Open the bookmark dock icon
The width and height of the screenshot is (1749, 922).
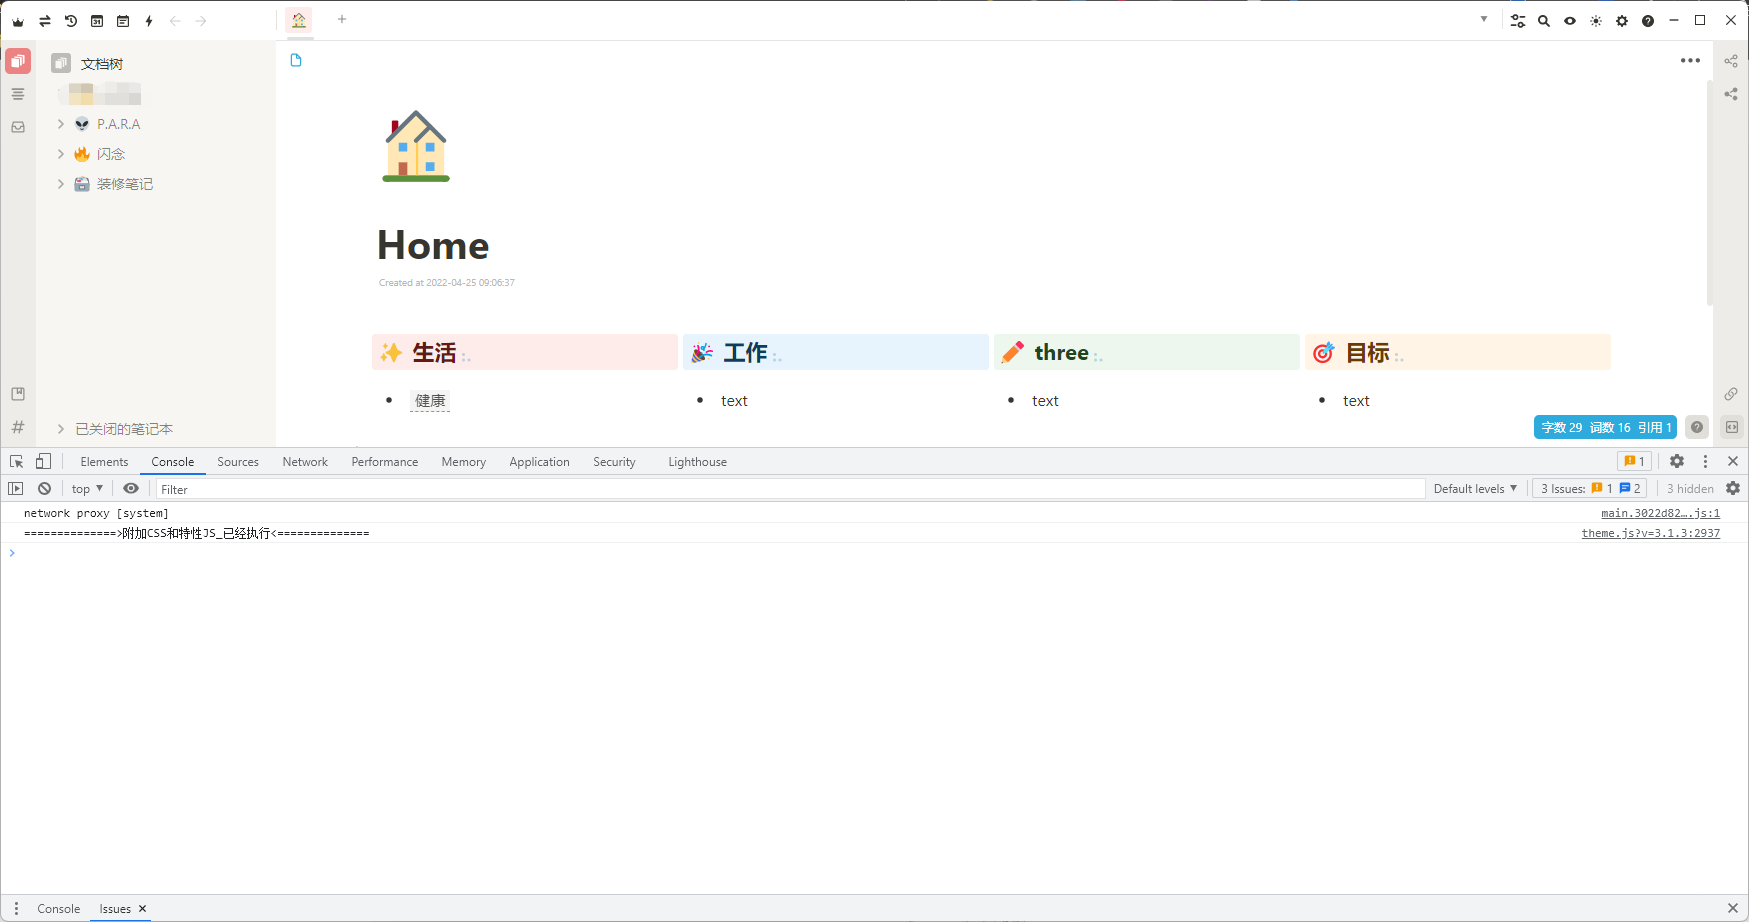coord(18,394)
